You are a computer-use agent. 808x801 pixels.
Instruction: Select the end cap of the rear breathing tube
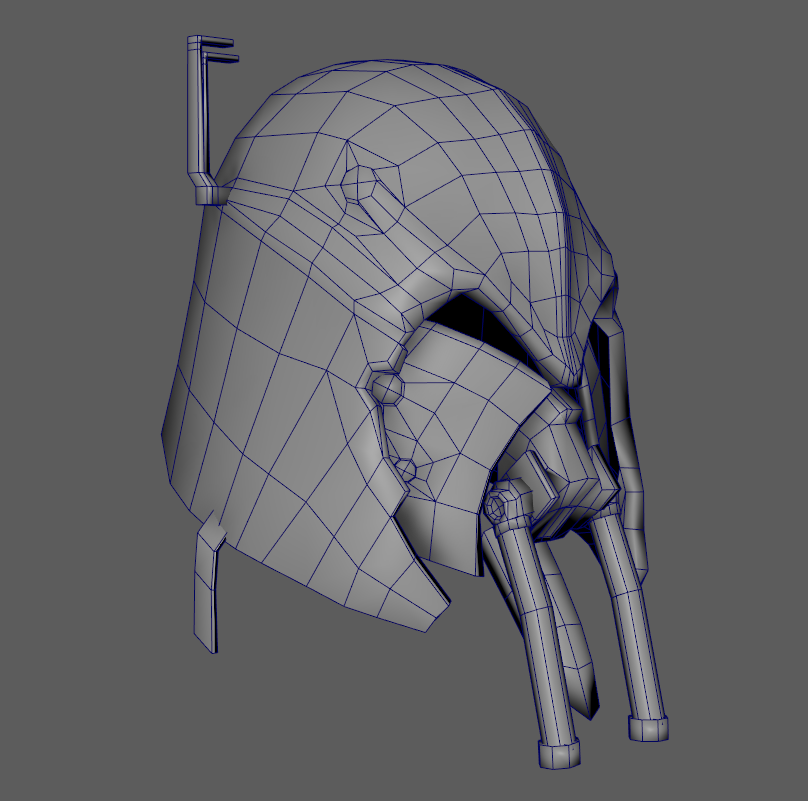point(648,728)
